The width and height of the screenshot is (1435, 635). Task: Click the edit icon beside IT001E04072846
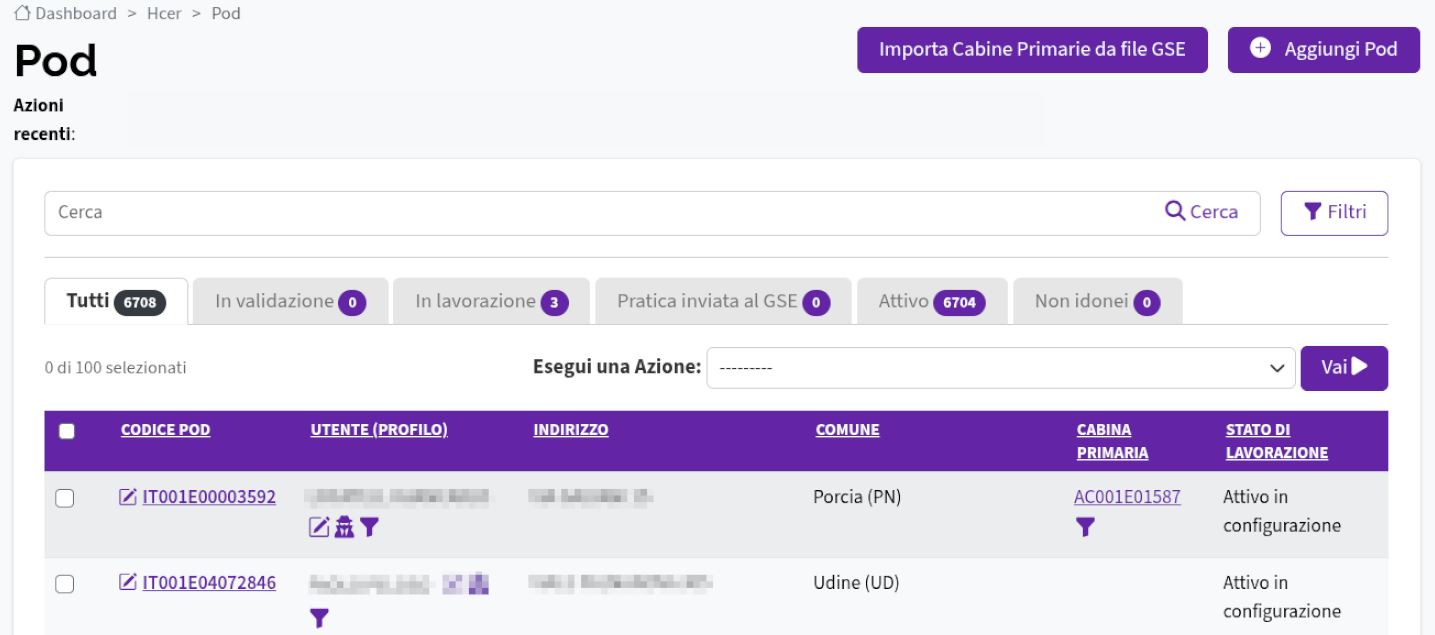click(x=128, y=583)
